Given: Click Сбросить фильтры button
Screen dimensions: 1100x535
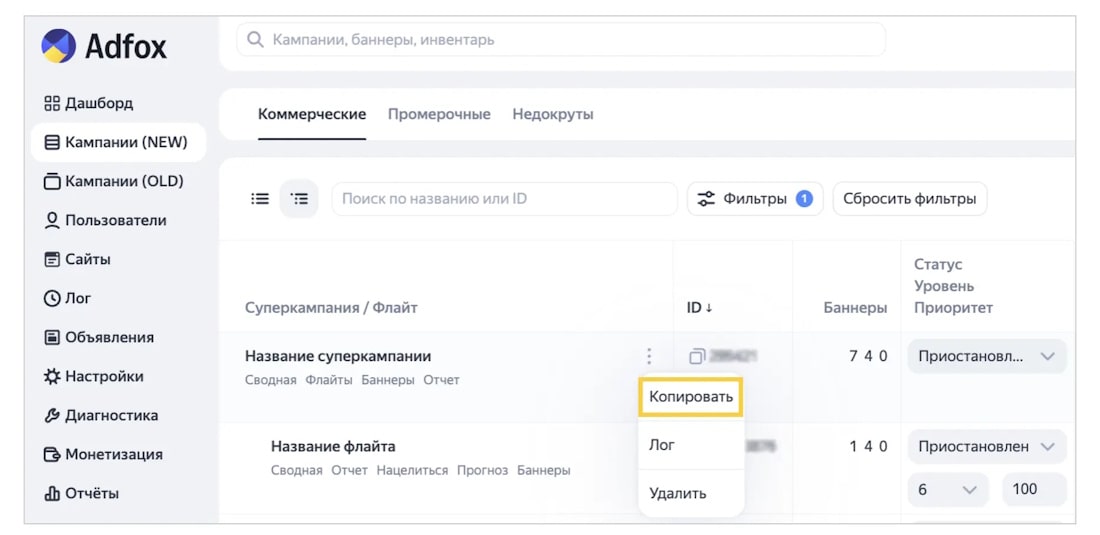Looking at the screenshot, I should (x=909, y=199).
